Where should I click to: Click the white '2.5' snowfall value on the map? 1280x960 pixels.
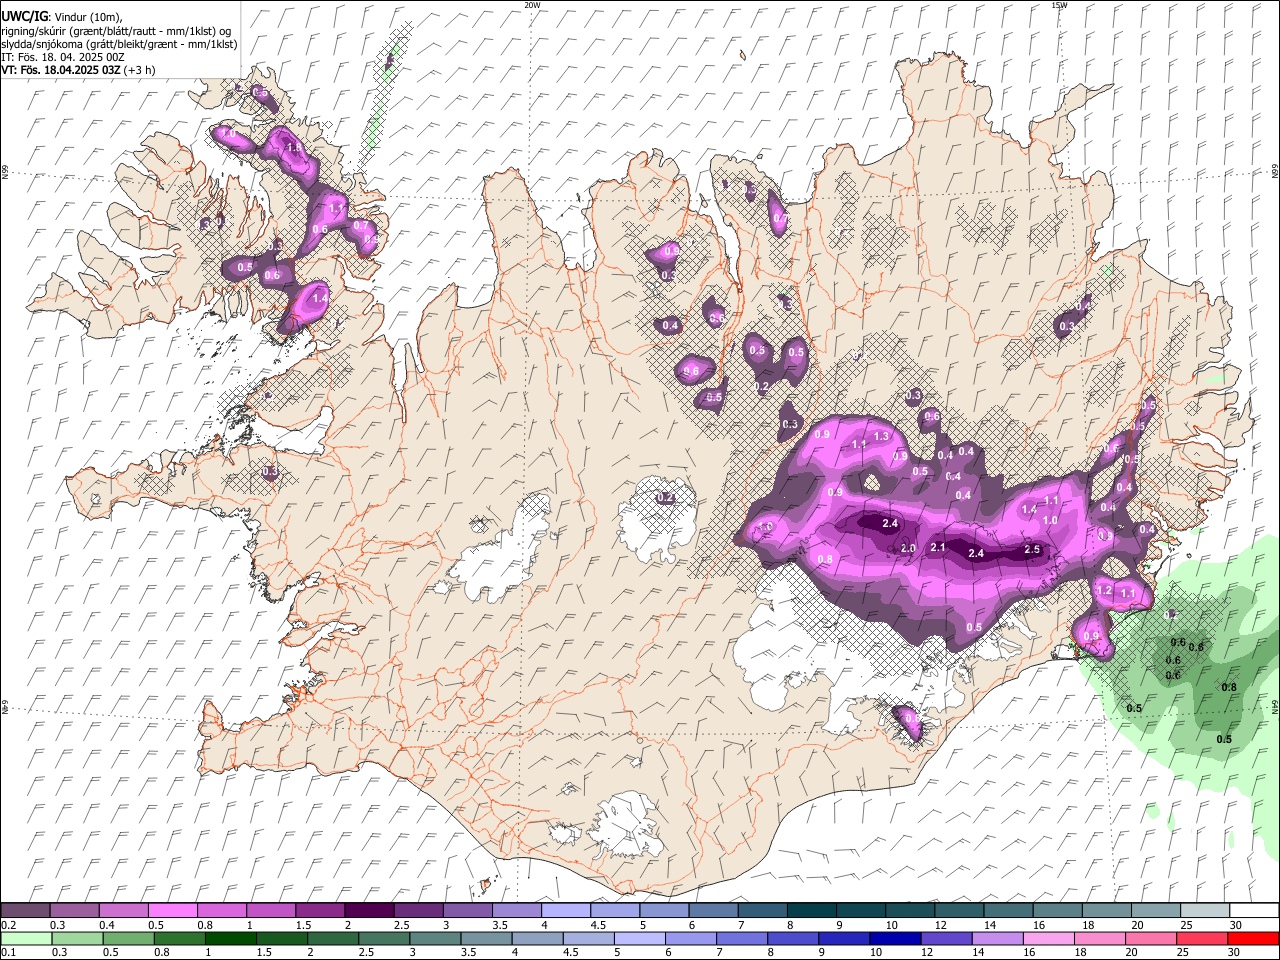pyautogui.click(x=1033, y=550)
